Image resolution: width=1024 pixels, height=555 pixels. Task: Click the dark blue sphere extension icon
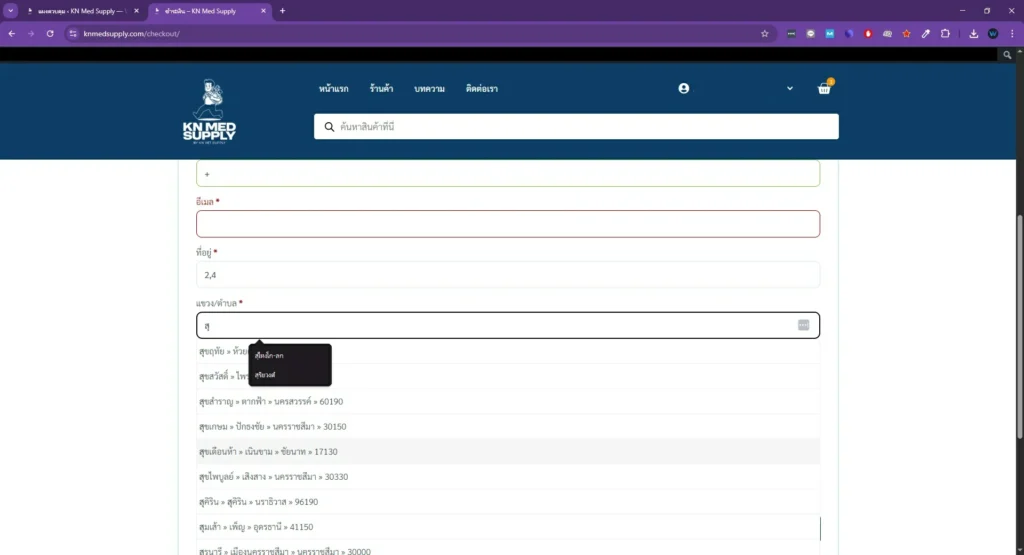[x=849, y=33]
